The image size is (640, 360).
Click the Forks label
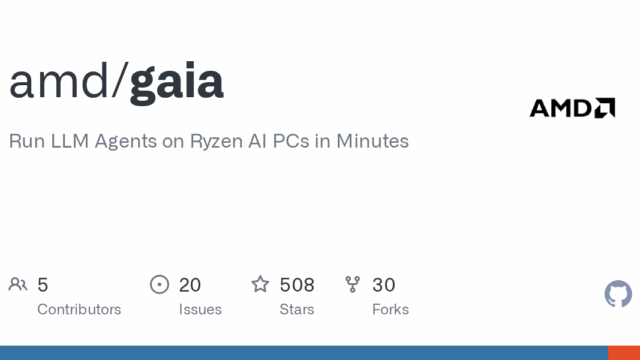[x=390, y=309]
